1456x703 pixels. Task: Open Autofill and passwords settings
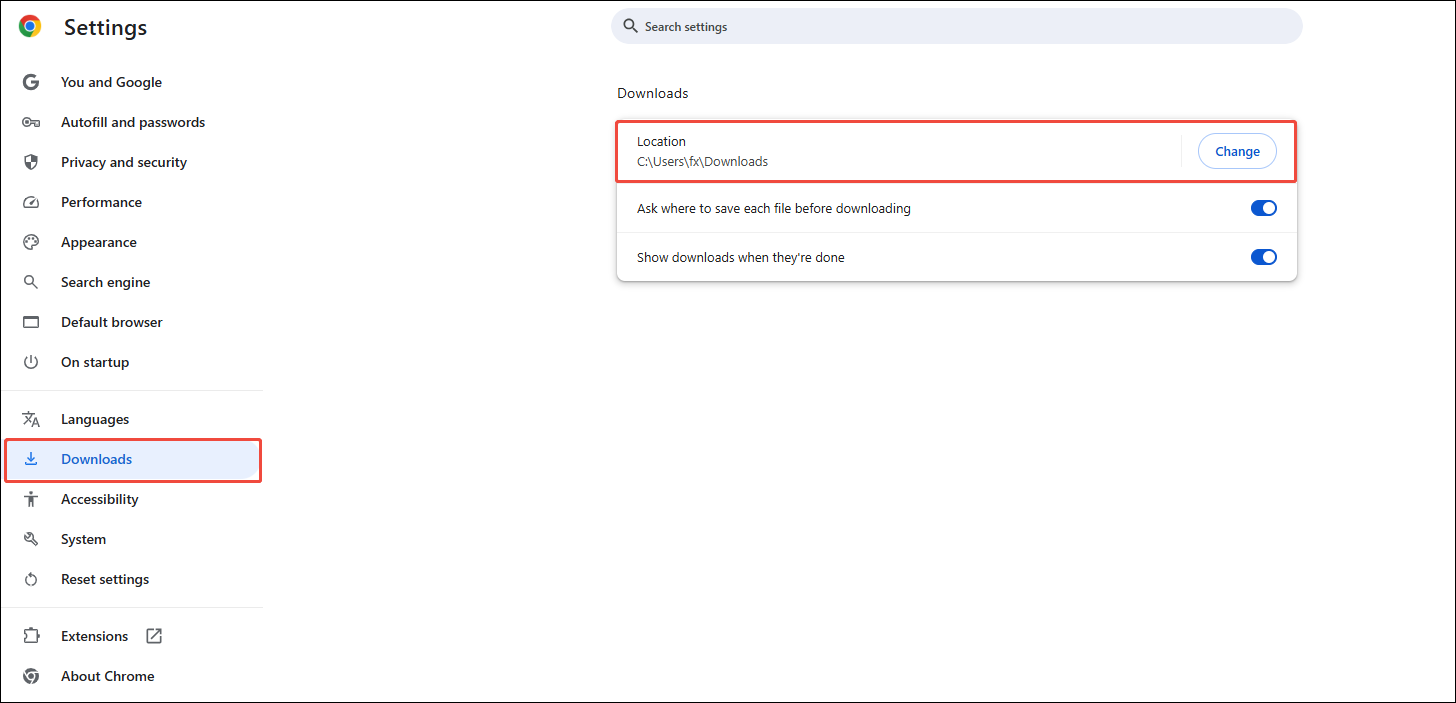pos(131,122)
